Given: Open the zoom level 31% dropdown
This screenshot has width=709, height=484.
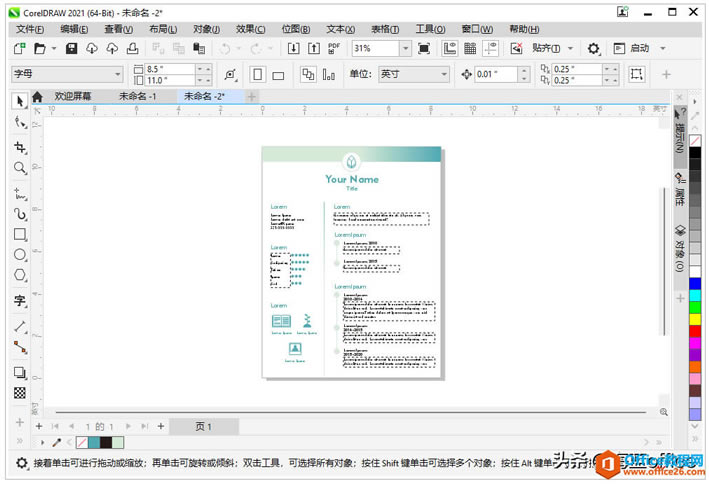Looking at the screenshot, I should click(x=406, y=48).
